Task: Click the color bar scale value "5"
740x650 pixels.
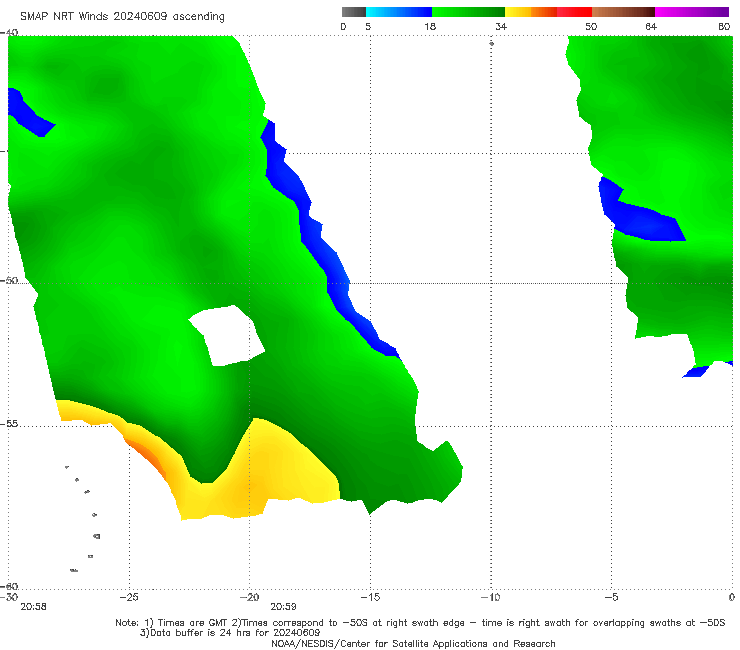Action: click(368, 26)
